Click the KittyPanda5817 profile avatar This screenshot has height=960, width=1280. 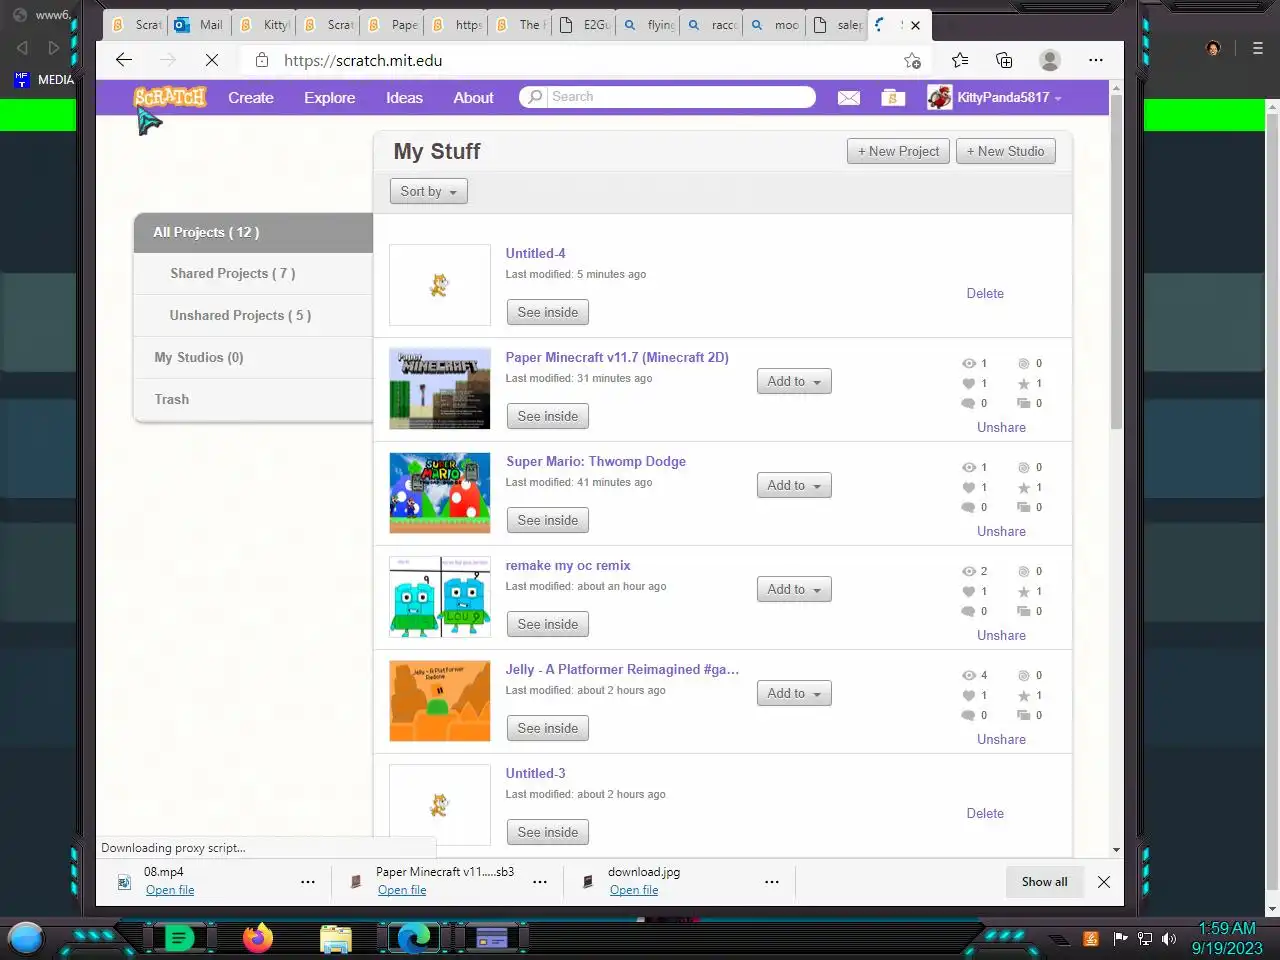940,97
